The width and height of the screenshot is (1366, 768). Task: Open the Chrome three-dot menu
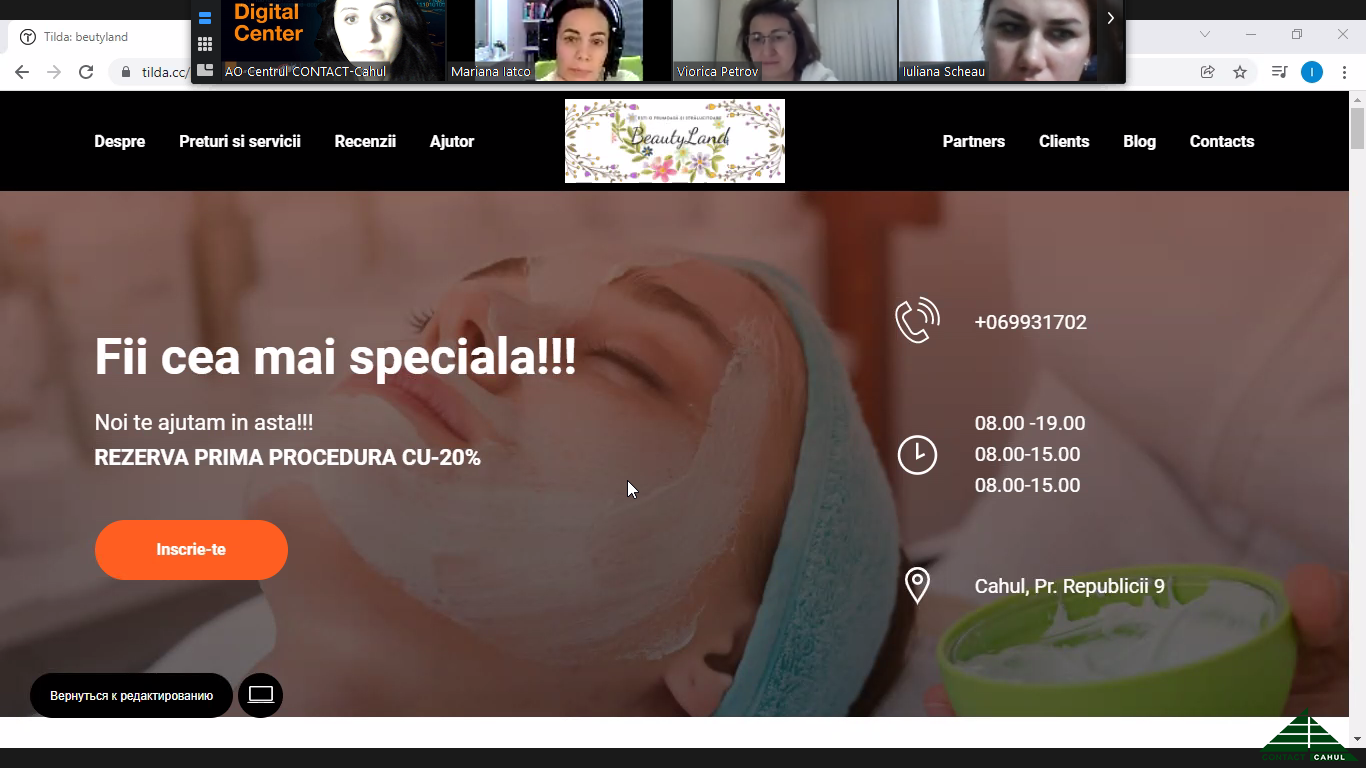[x=1344, y=72]
